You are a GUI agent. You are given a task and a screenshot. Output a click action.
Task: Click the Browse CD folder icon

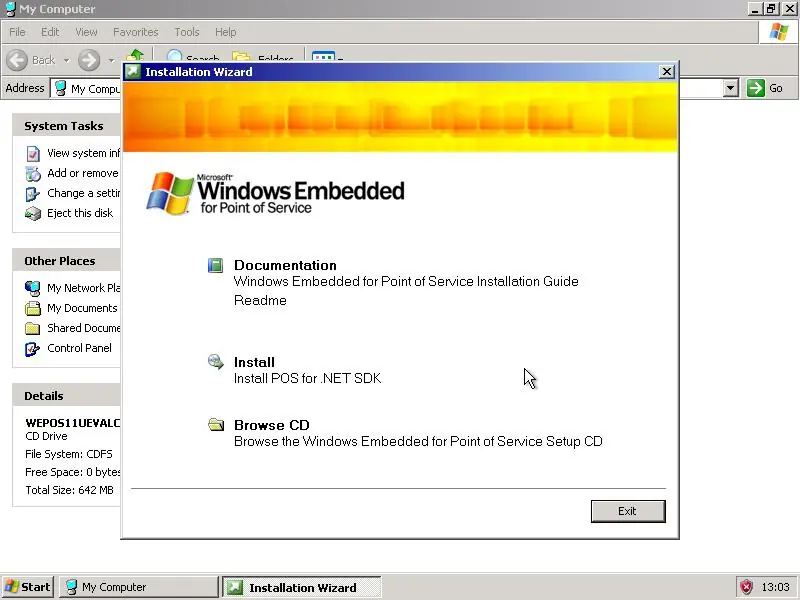(216, 424)
